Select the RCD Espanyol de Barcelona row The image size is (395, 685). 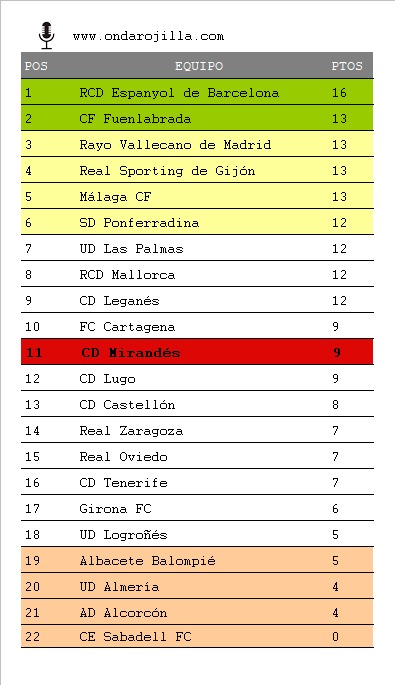tap(197, 92)
